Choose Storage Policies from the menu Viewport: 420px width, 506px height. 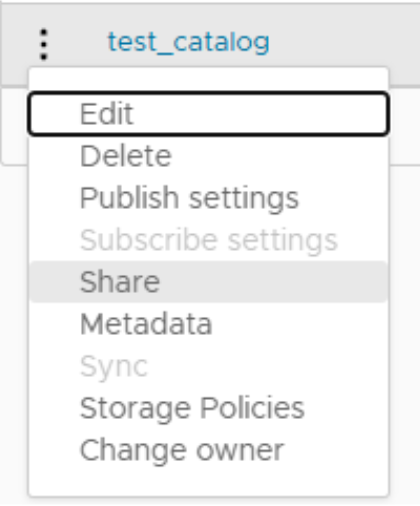(209, 408)
